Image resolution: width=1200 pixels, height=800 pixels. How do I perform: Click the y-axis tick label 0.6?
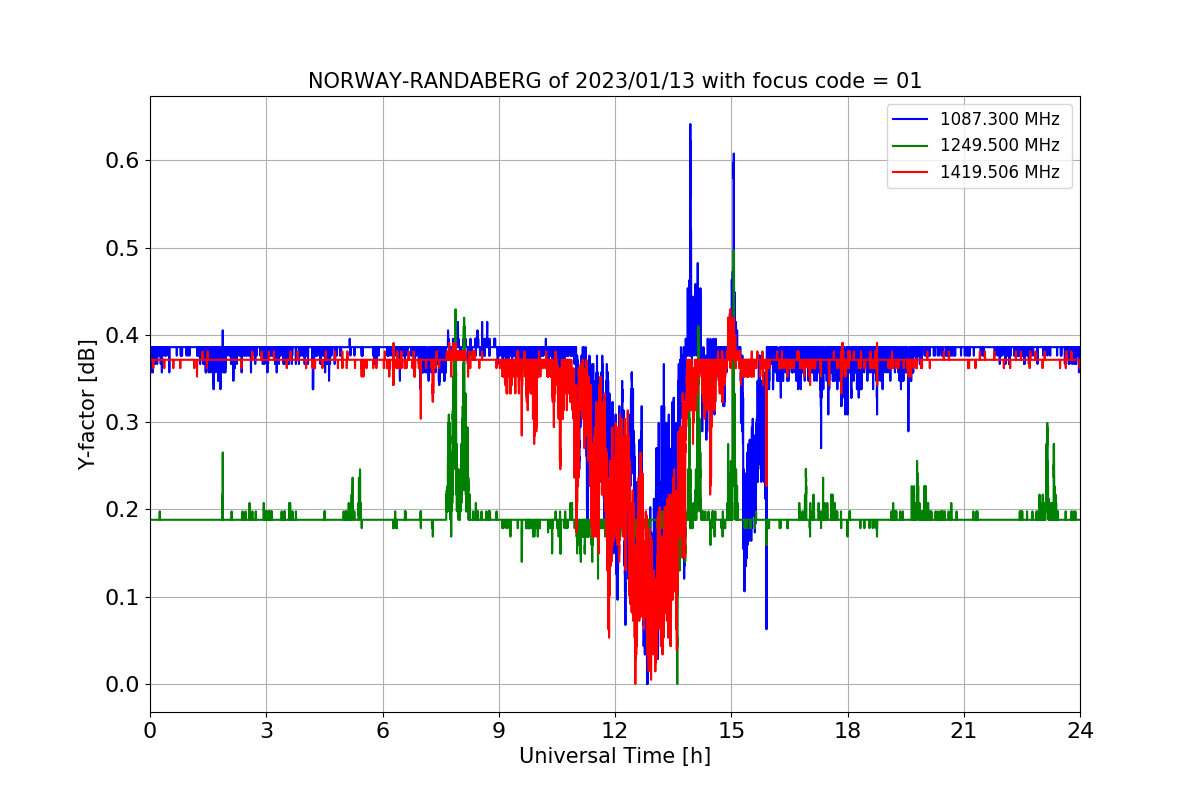tap(122, 161)
